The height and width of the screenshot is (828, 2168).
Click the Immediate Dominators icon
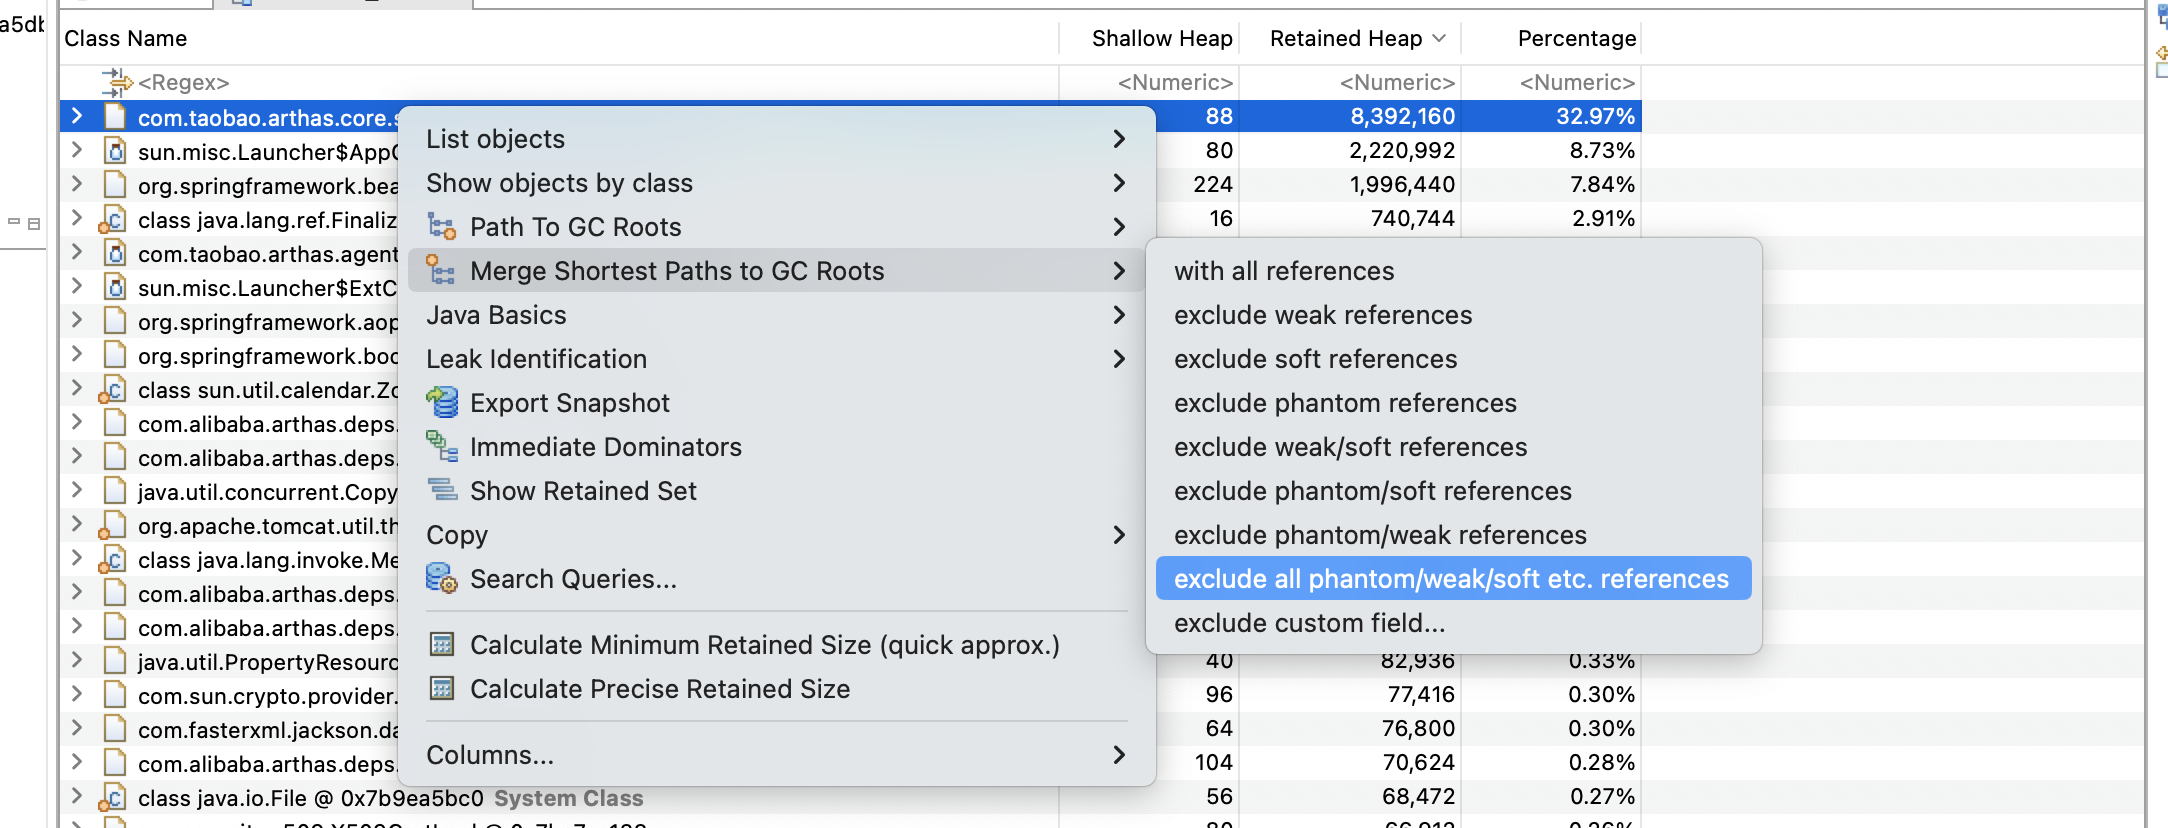(x=441, y=447)
